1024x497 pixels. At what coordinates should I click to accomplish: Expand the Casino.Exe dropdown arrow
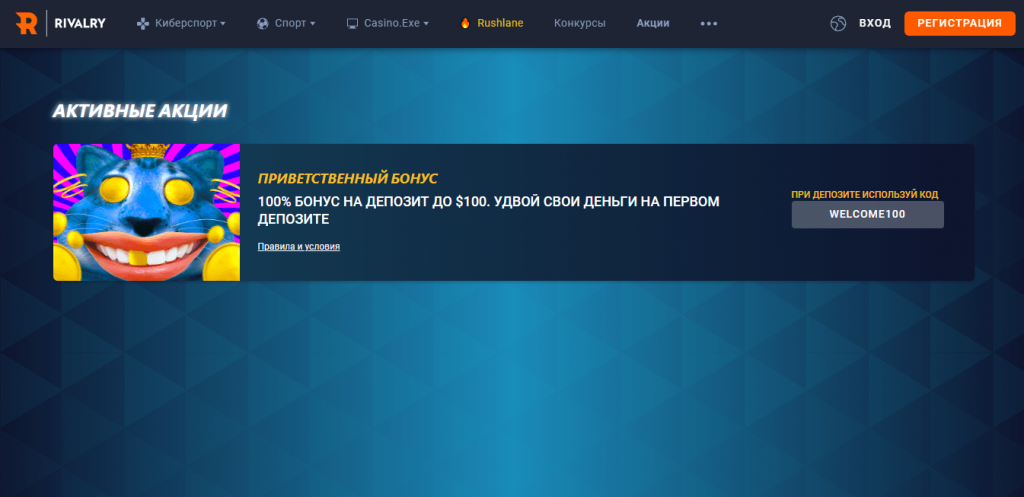click(x=426, y=23)
